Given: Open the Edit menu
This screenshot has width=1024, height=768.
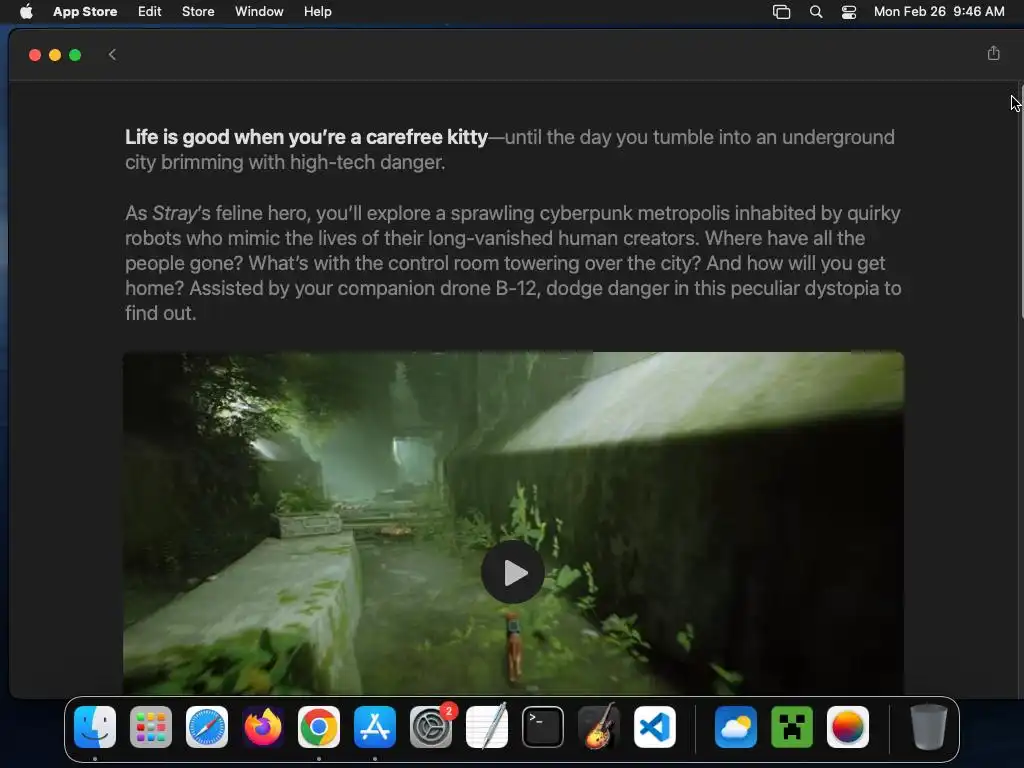Looking at the screenshot, I should 150,12.
